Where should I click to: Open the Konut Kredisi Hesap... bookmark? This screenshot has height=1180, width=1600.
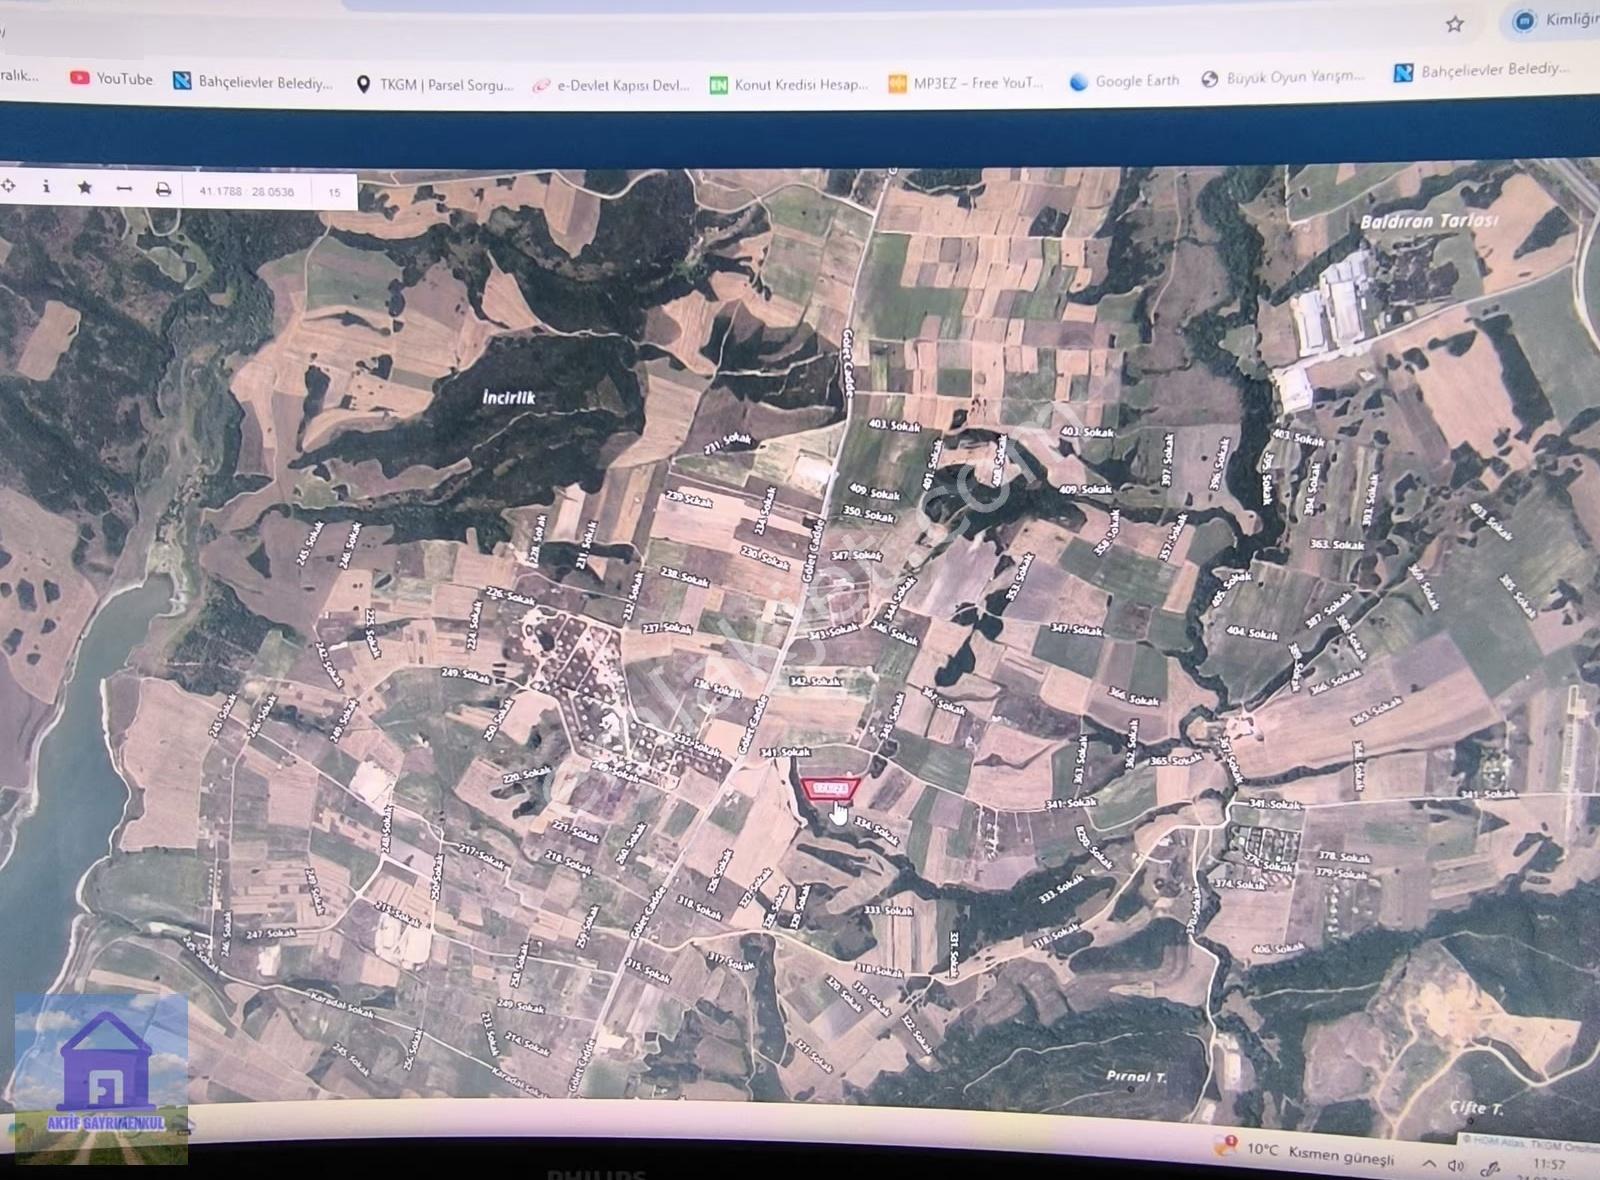(789, 85)
